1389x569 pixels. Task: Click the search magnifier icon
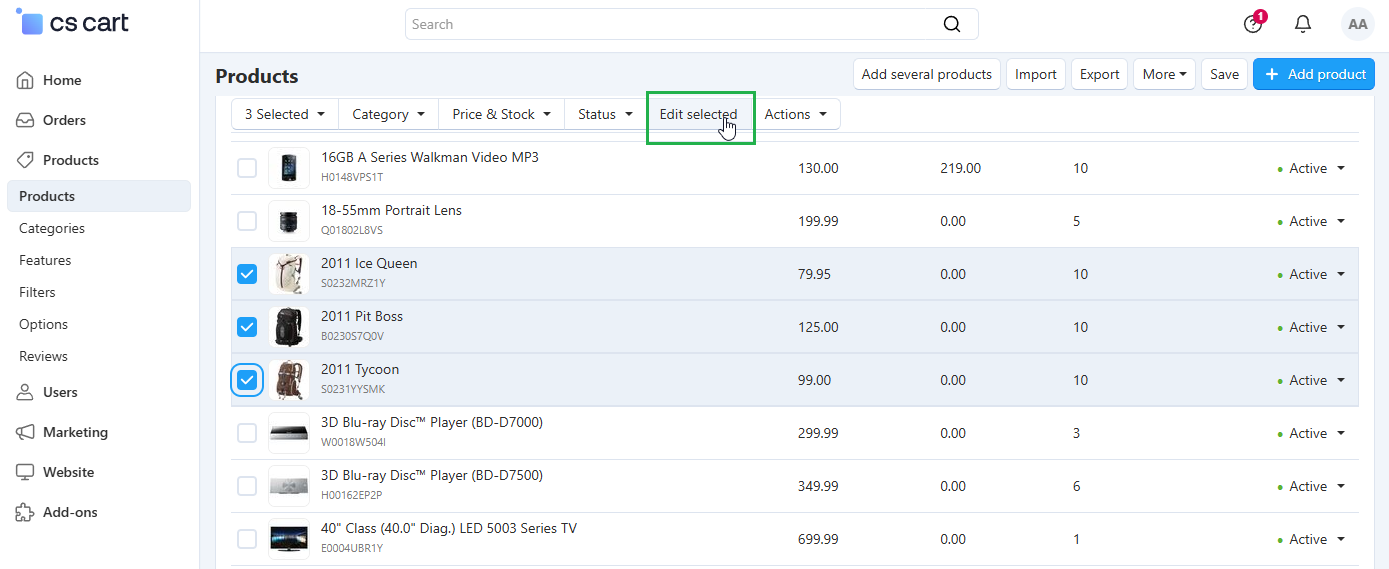click(952, 24)
